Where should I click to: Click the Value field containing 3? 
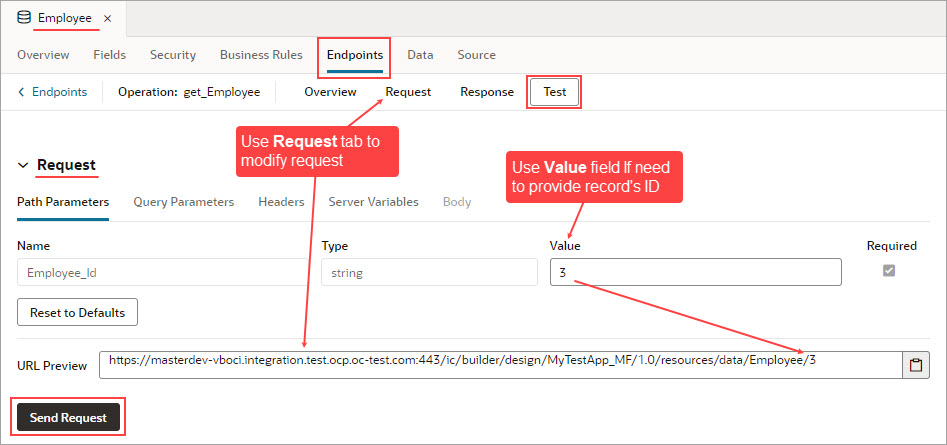[x=696, y=272]
